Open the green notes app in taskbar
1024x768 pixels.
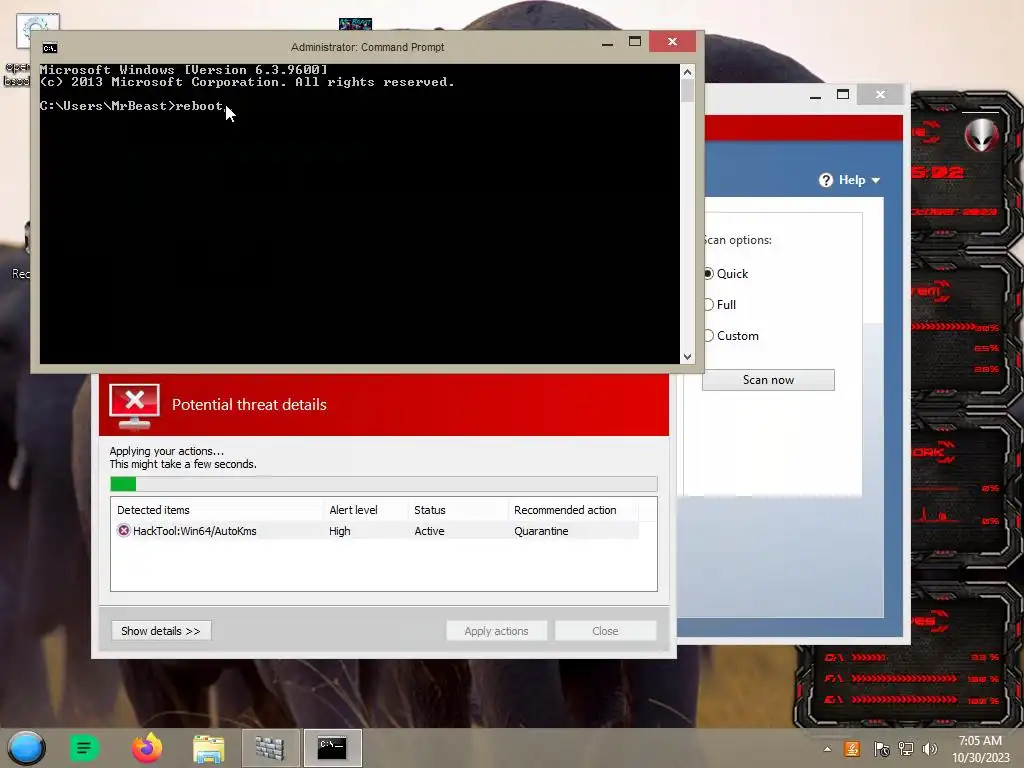coord(84,748)
